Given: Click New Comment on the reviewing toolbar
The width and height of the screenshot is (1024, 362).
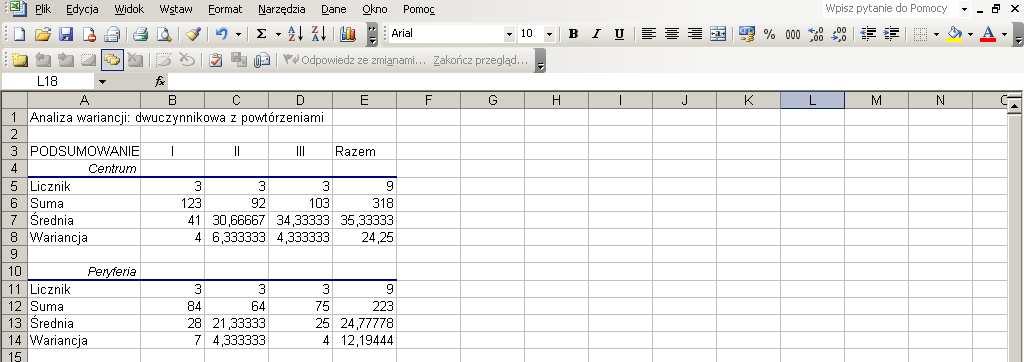Looking at the screenshot, I should (x=20, y=60).
